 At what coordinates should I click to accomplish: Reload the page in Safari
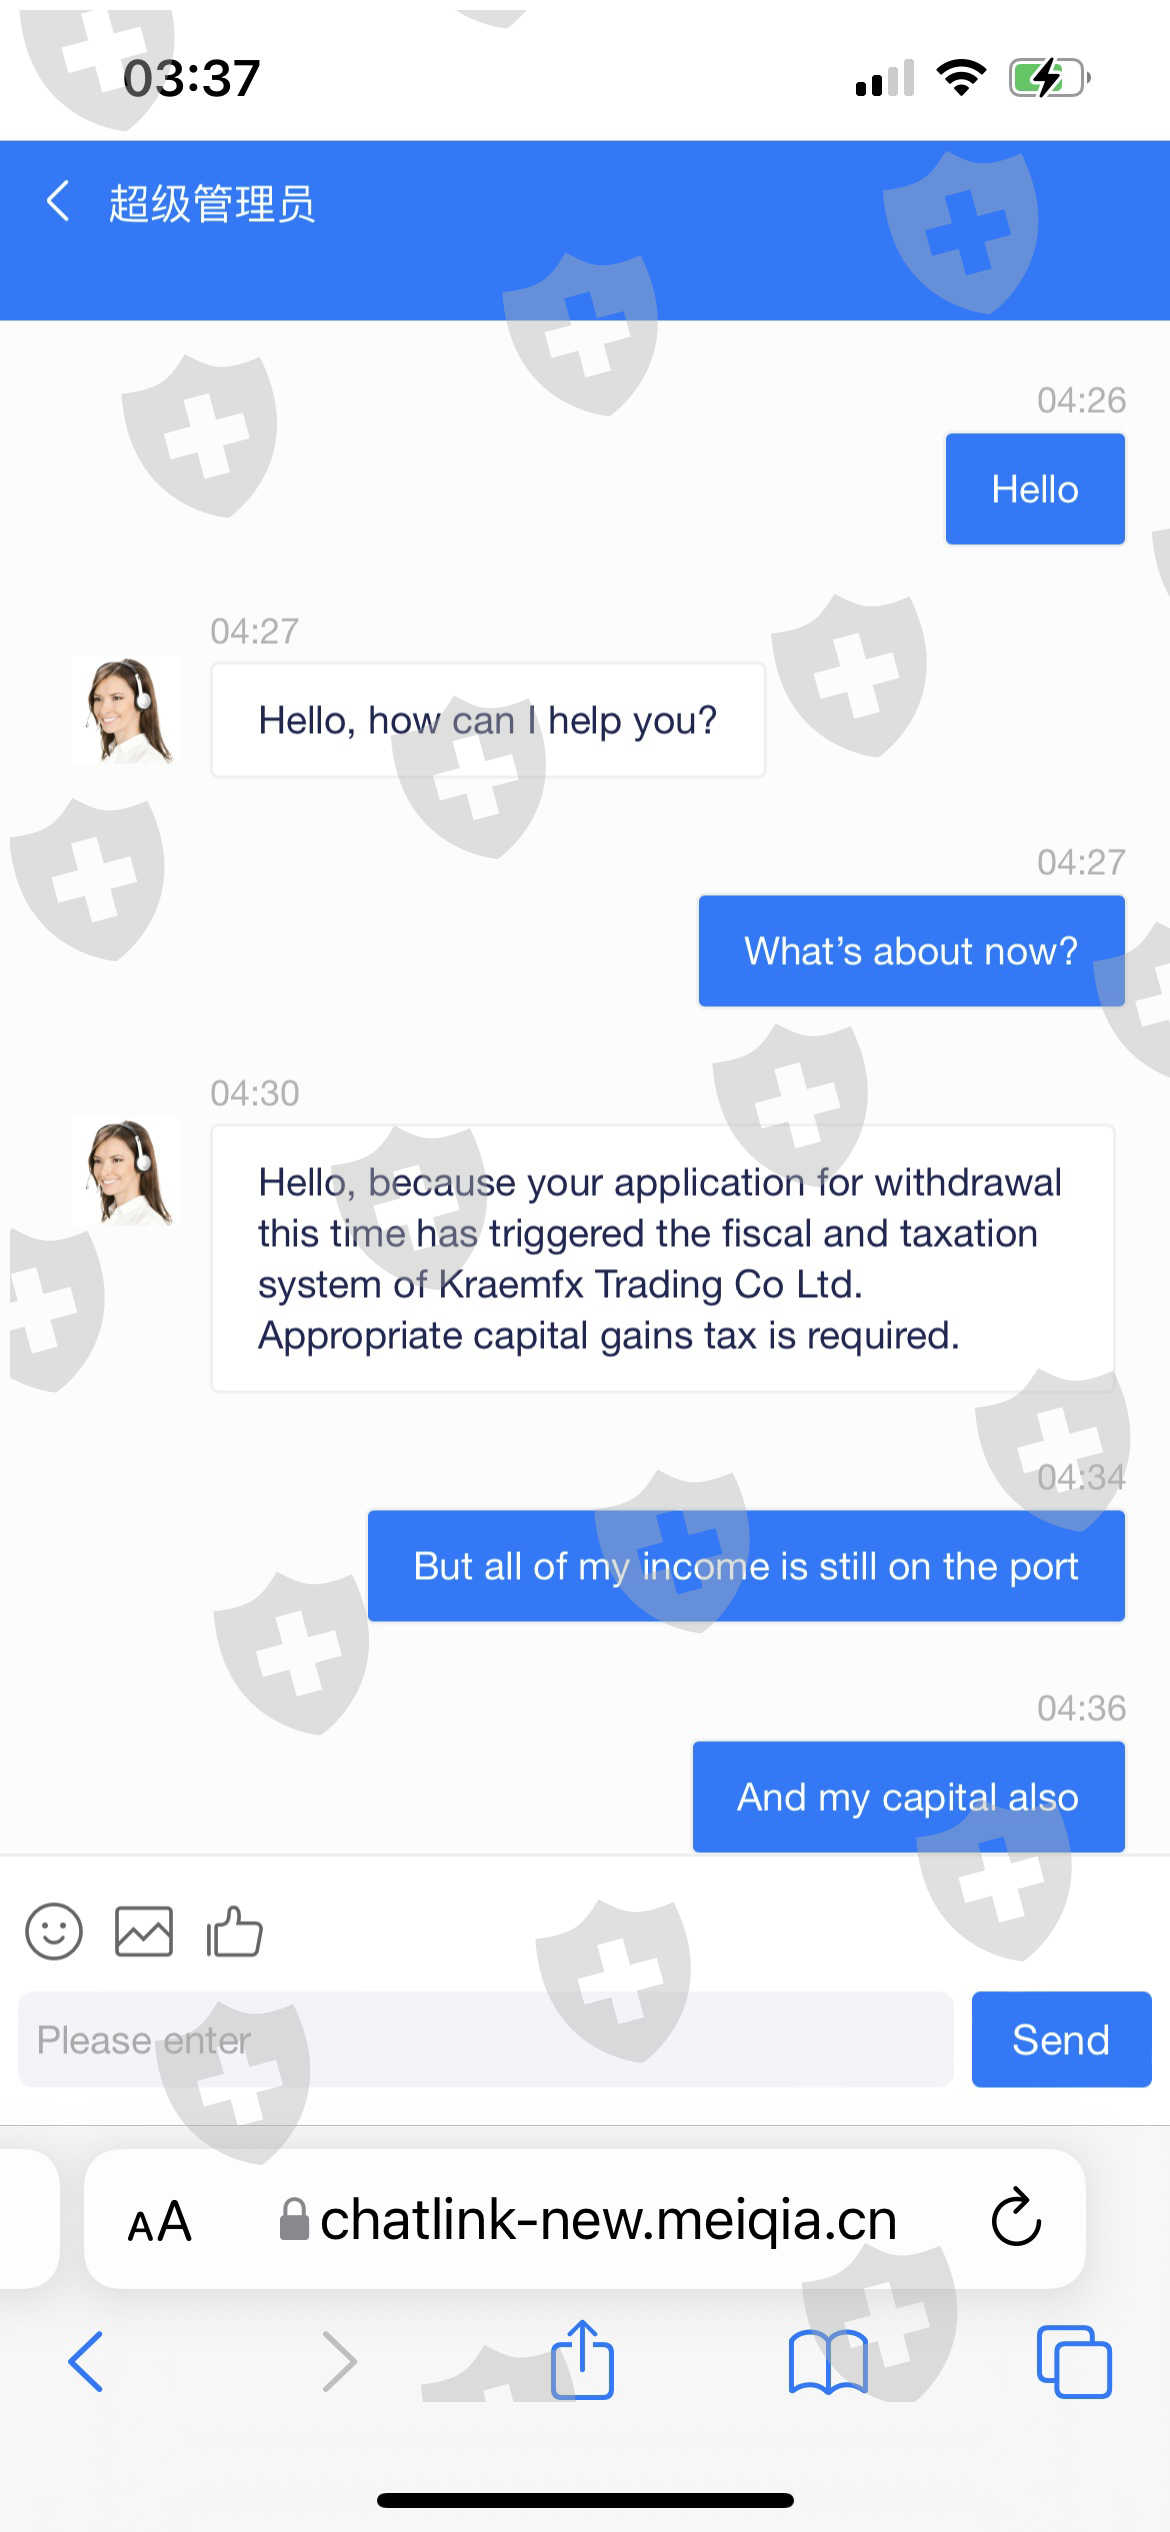point(1016,2218)
